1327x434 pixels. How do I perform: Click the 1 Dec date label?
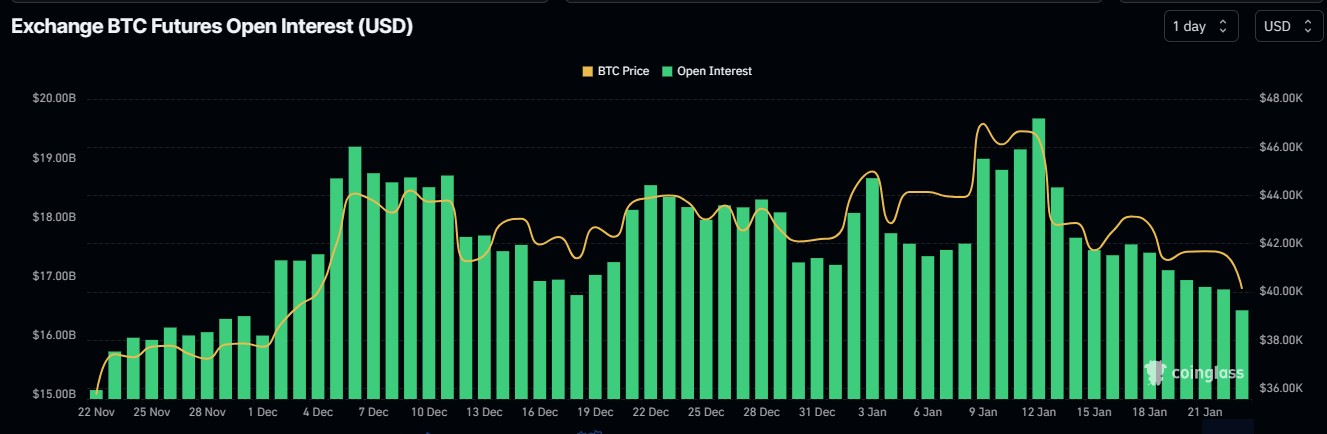[262, 412]
